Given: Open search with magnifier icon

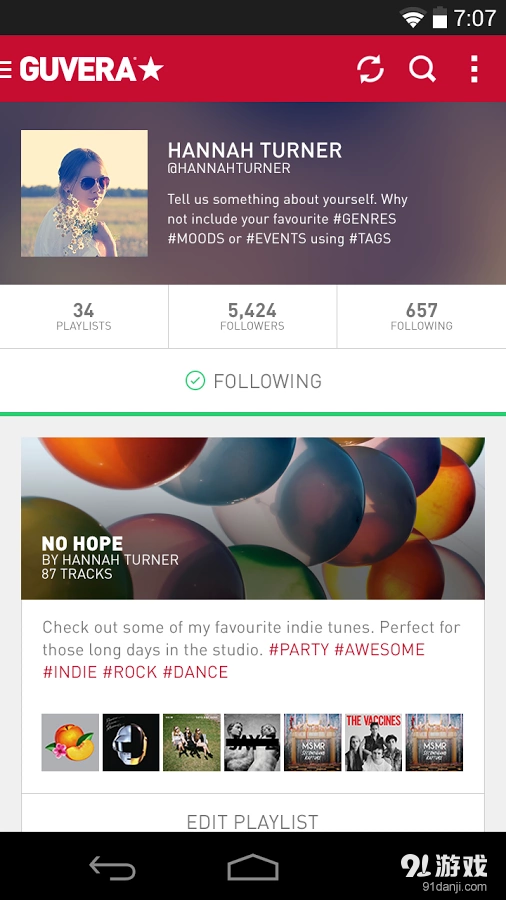Looking at the screenshot, I should pos(422,69).
